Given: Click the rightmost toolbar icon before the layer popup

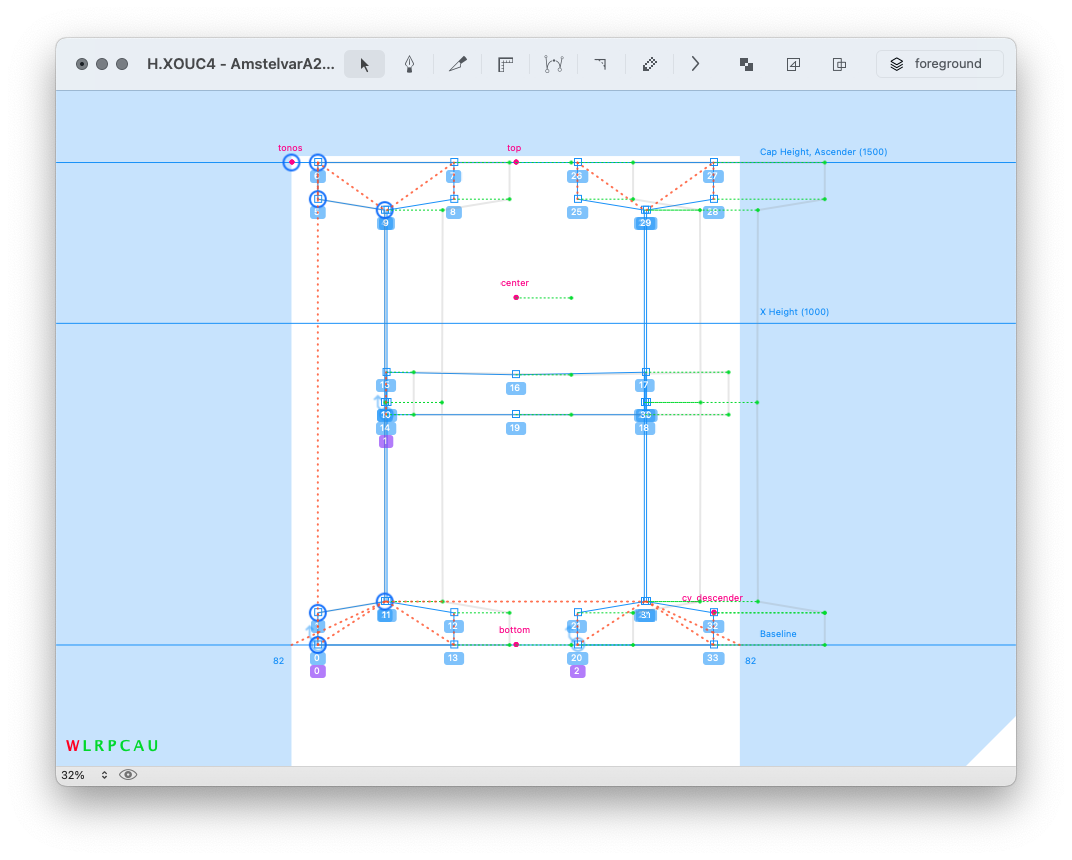Looking at the screenshot, I should (x=840, y=64).
